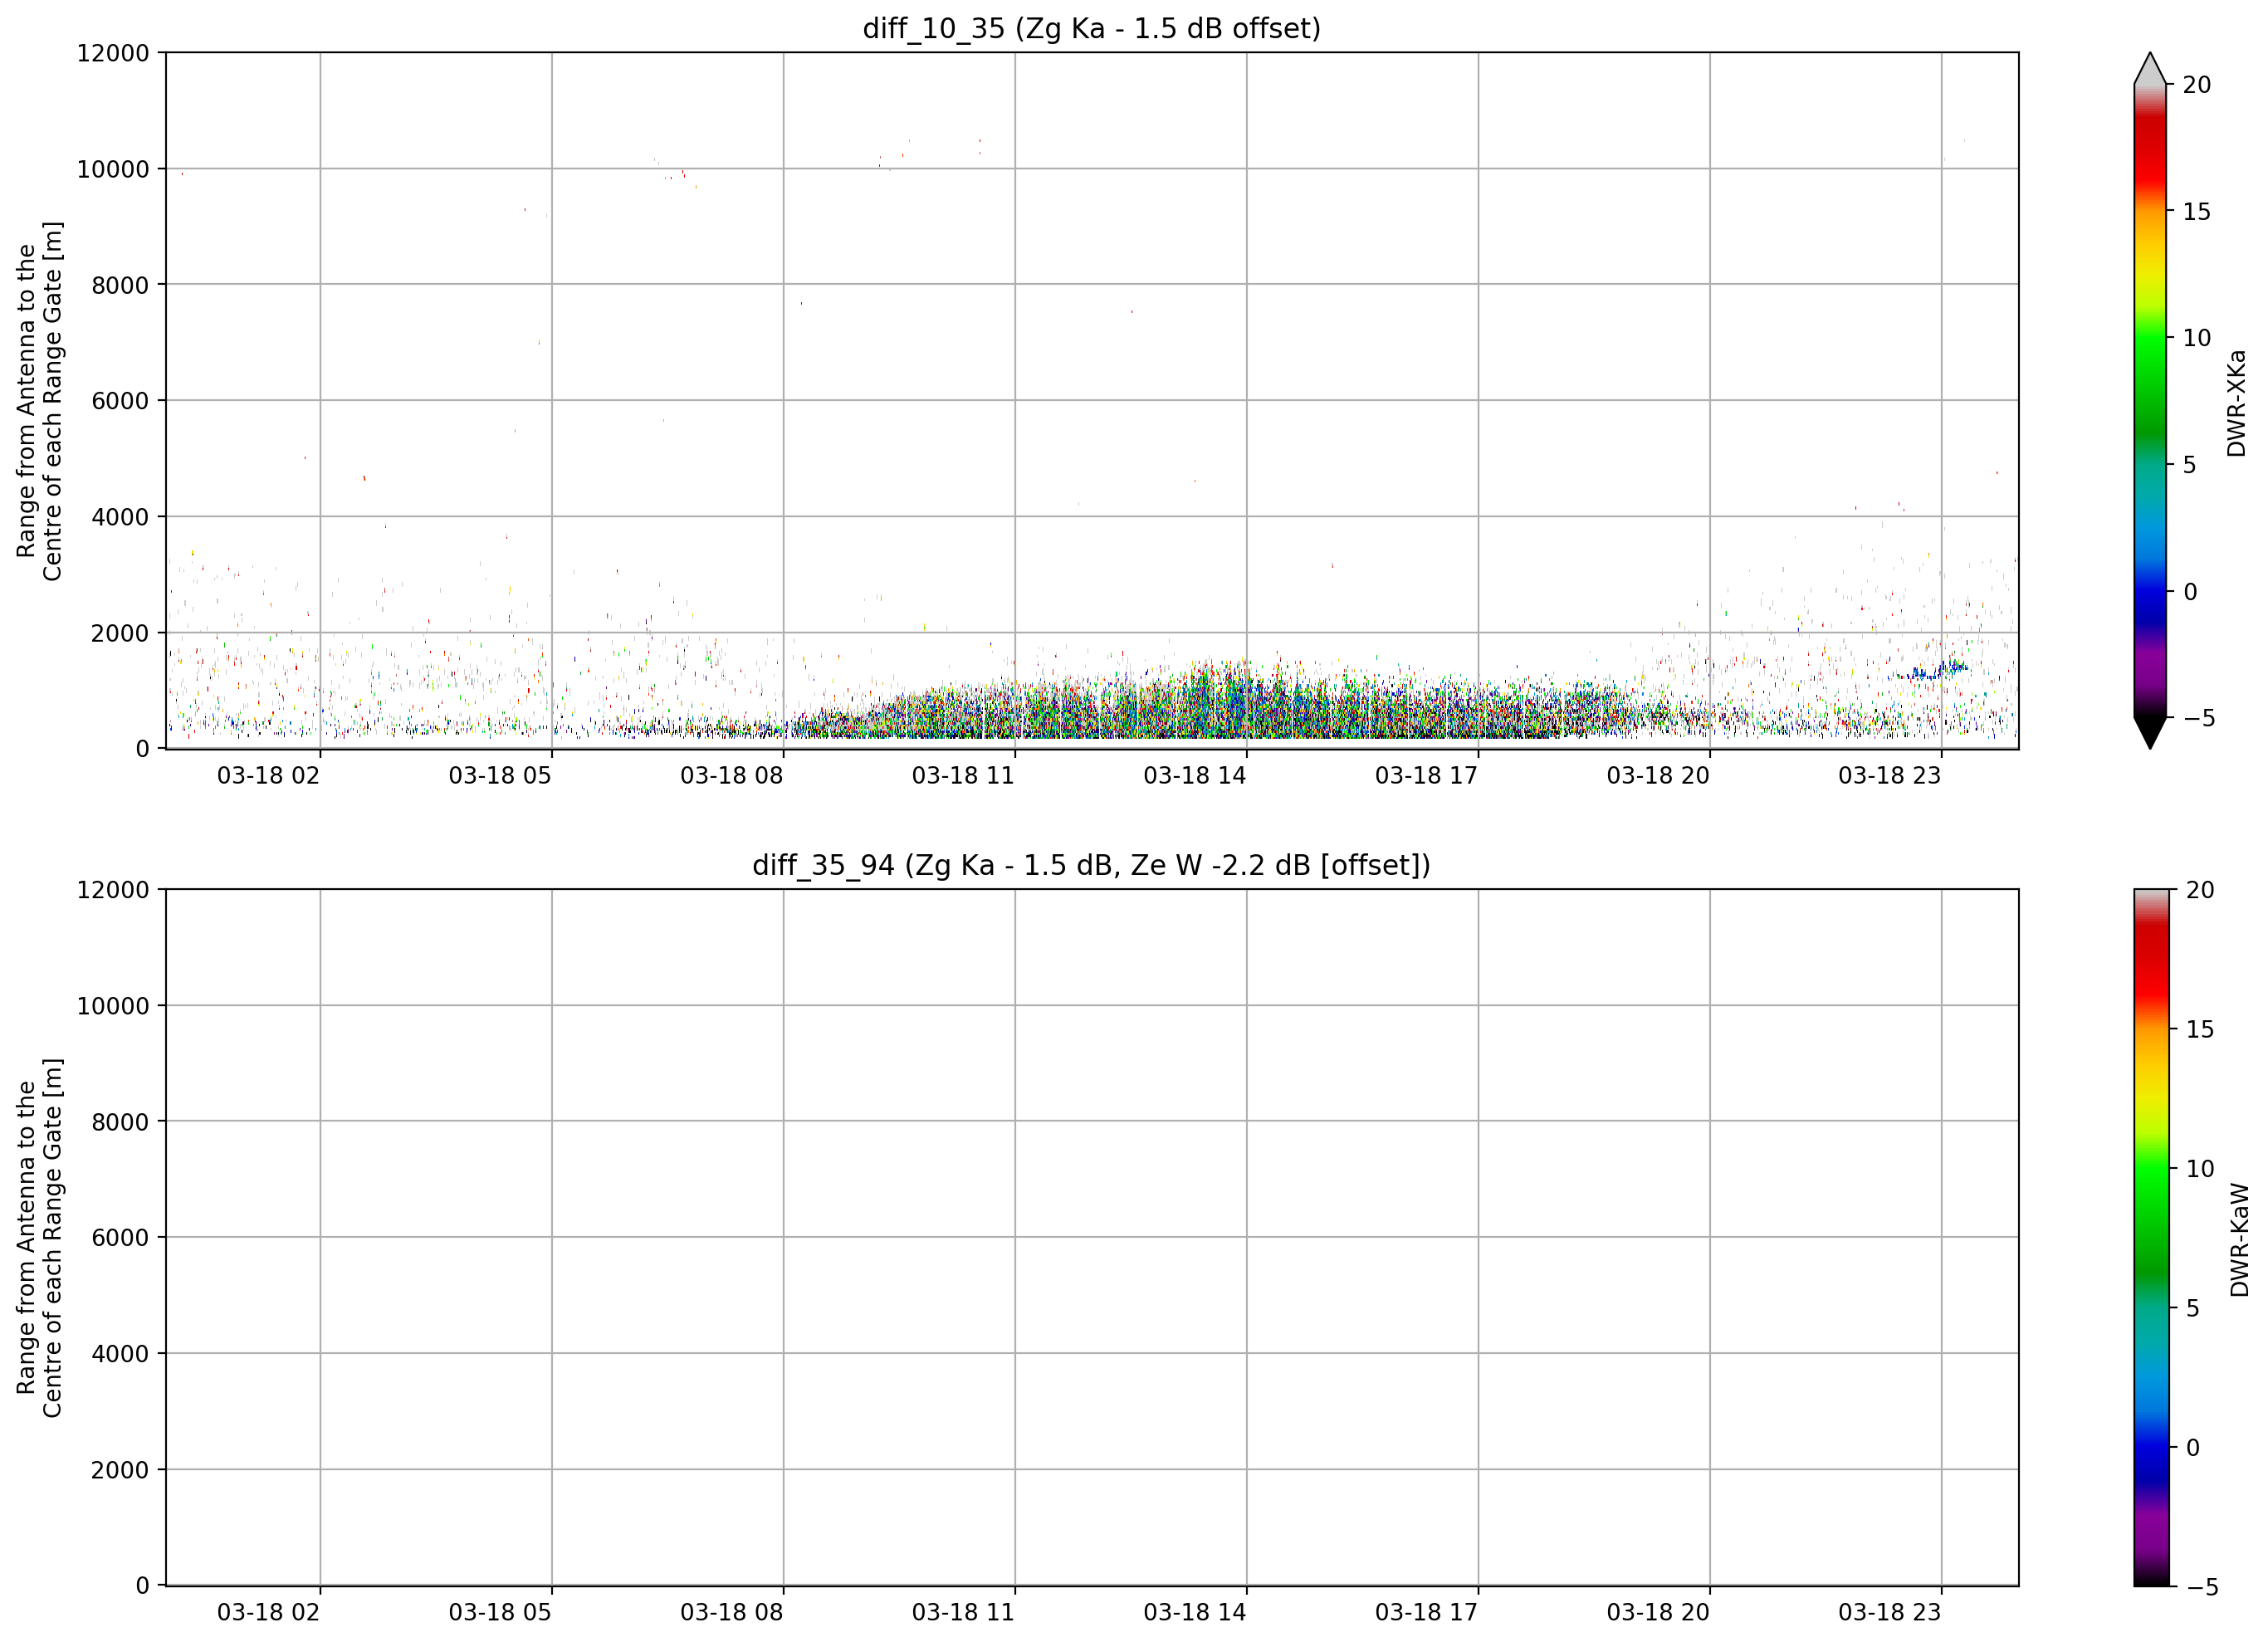Click the 0 y-axis tick of the top plot

click(143, 749)
